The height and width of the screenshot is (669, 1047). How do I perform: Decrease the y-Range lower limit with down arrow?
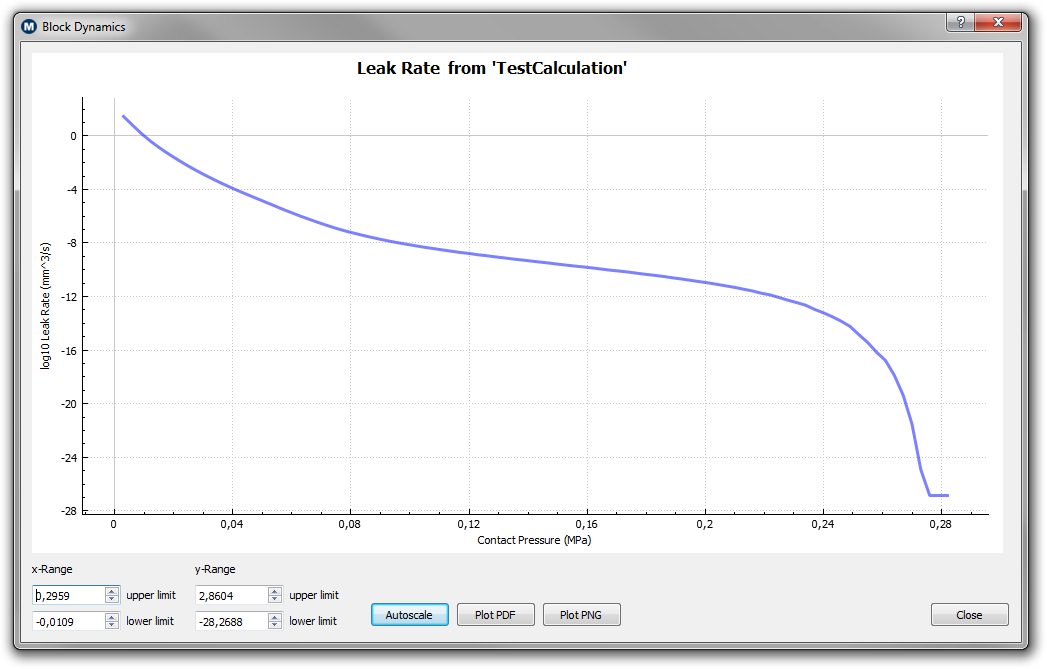(275, 625)
